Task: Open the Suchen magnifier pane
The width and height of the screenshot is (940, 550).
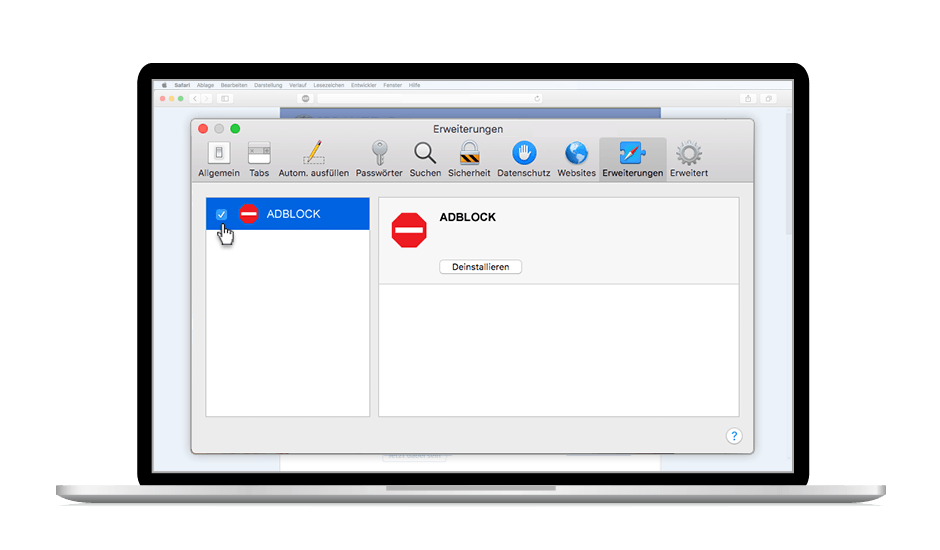Action: coord(425,160)
